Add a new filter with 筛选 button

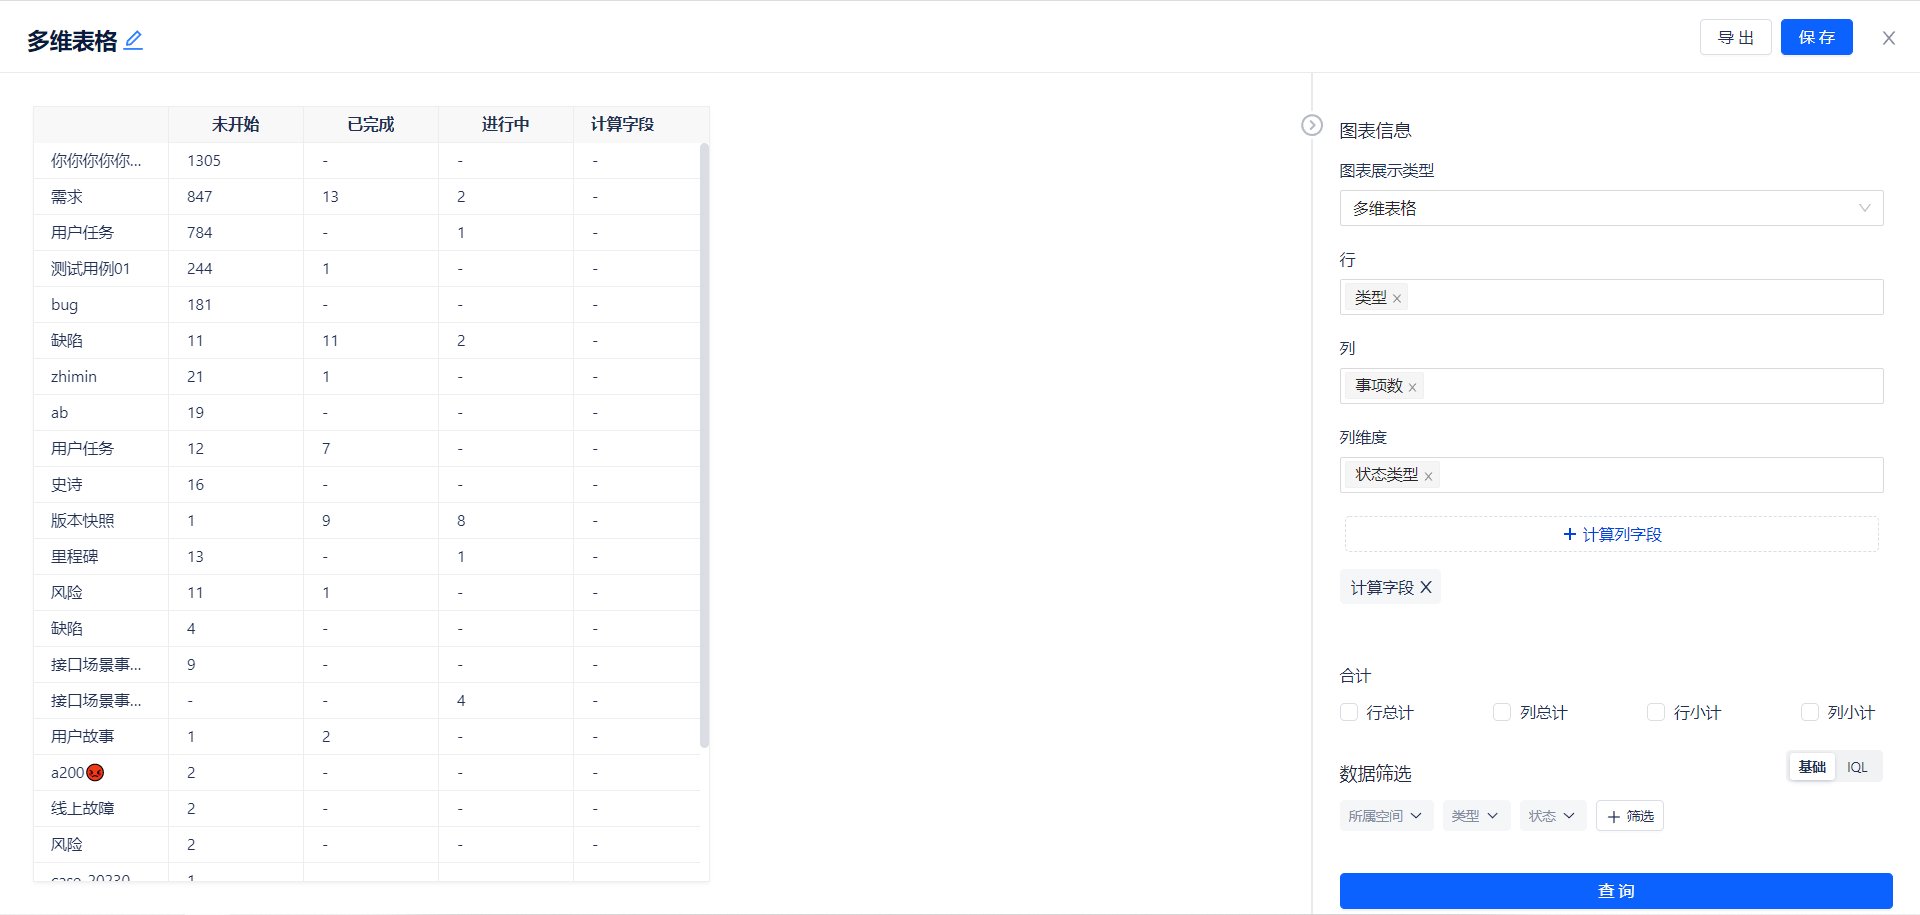pos(1629,816)
